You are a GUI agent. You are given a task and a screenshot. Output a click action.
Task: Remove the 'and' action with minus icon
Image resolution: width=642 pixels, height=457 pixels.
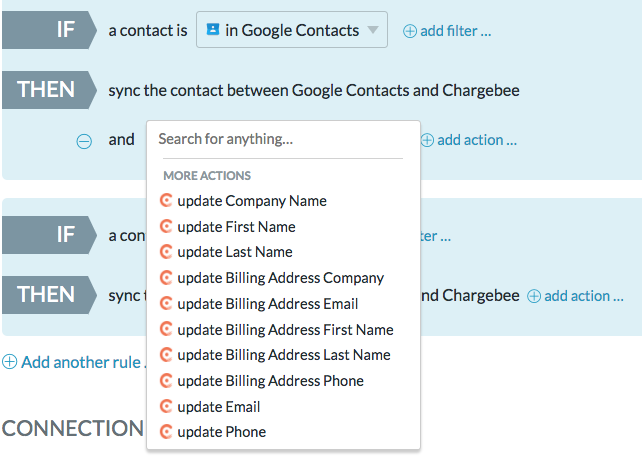click(84, 141)
